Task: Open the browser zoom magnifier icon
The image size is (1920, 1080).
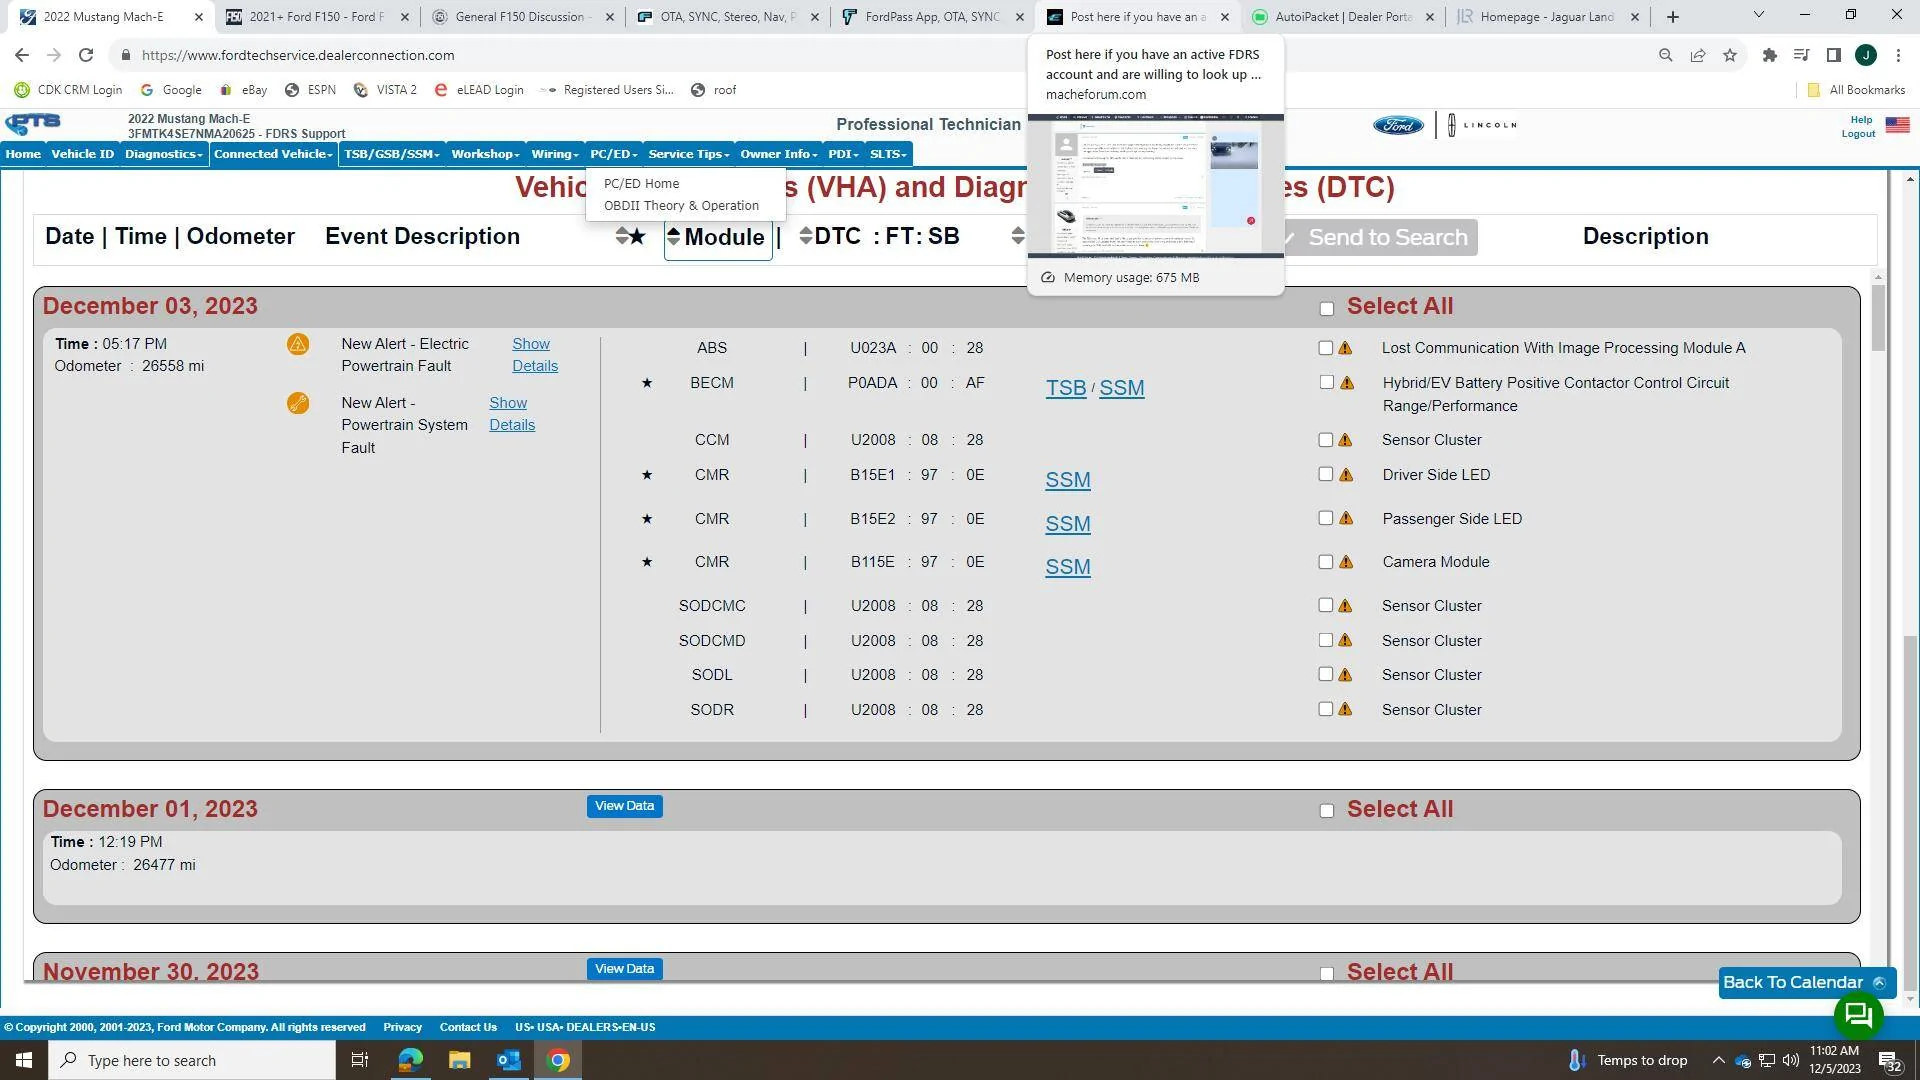Action: coord(1665,55)
